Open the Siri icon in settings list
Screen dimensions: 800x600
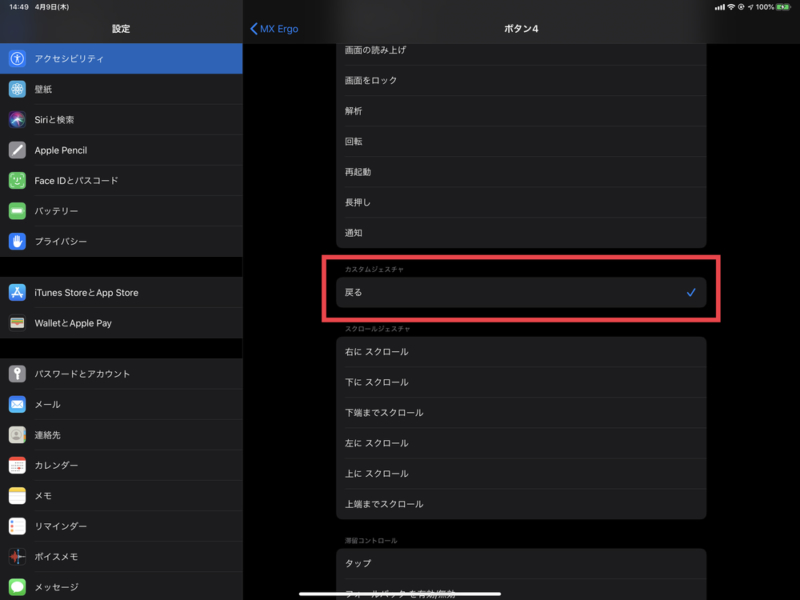tap(17, 119)
